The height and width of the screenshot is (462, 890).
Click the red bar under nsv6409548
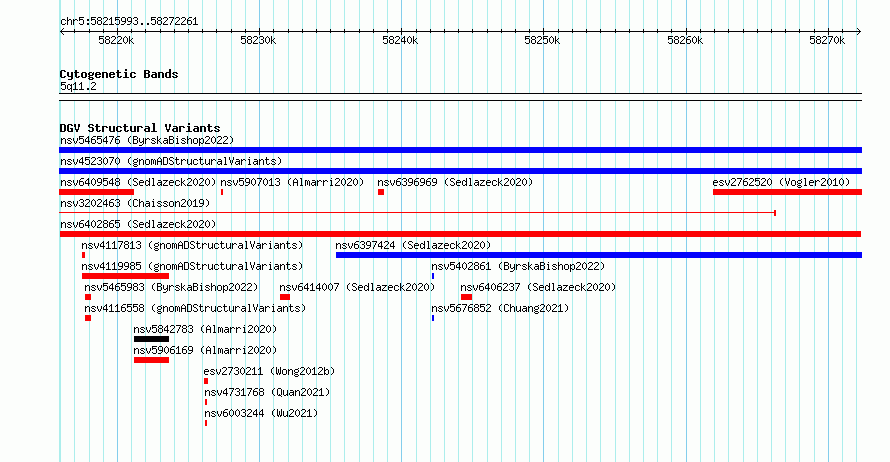(x=96, y=192)
